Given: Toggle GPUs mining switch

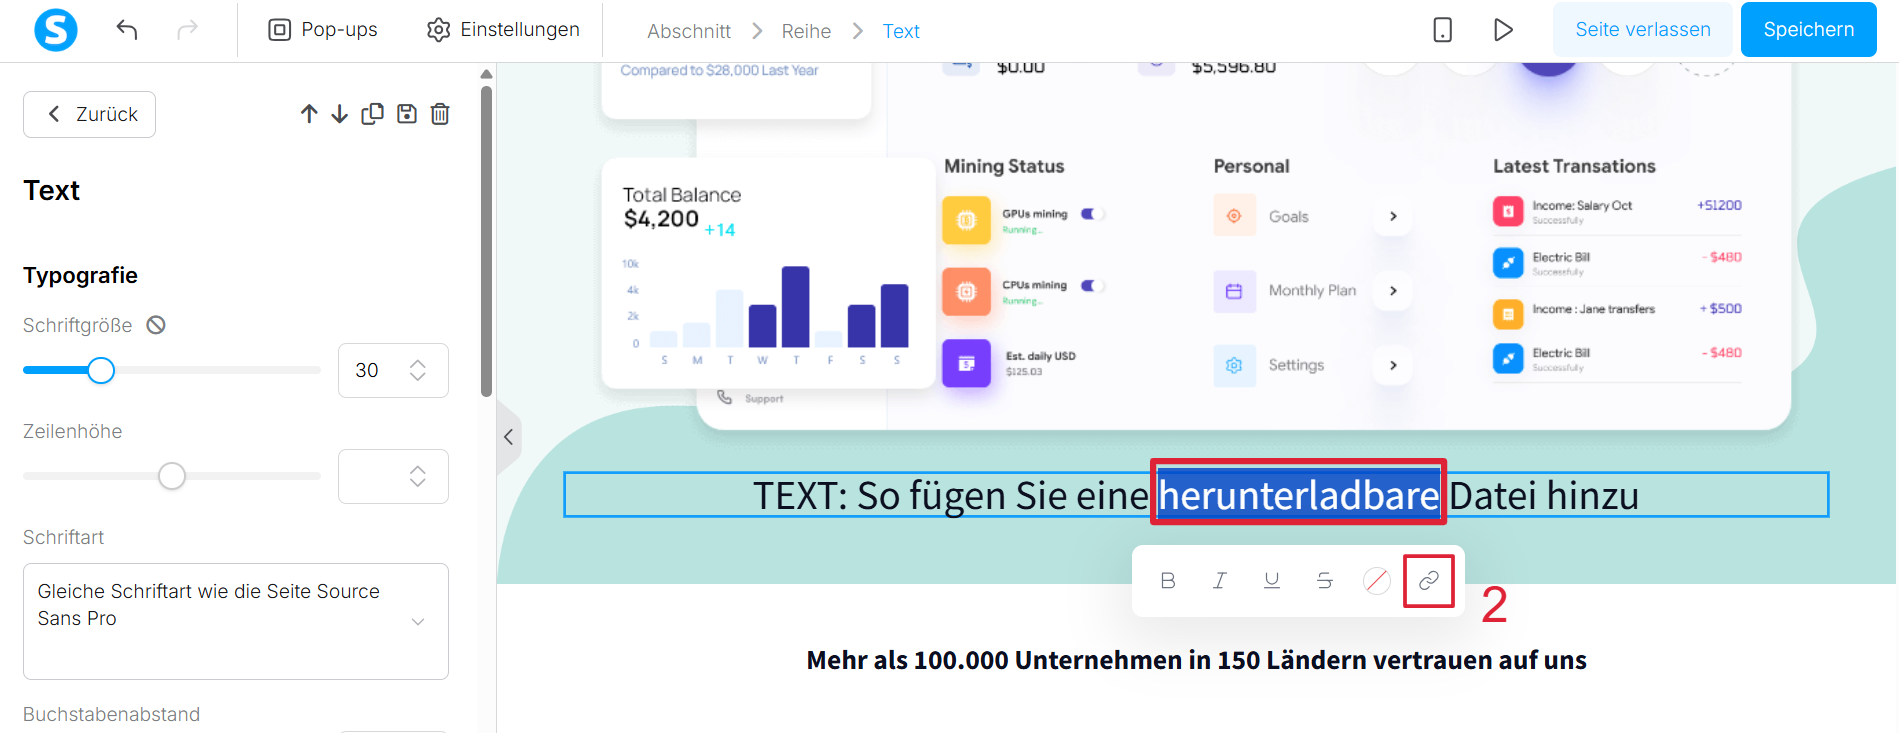Looking at the screenshot, I should (x=1091, y=214).
